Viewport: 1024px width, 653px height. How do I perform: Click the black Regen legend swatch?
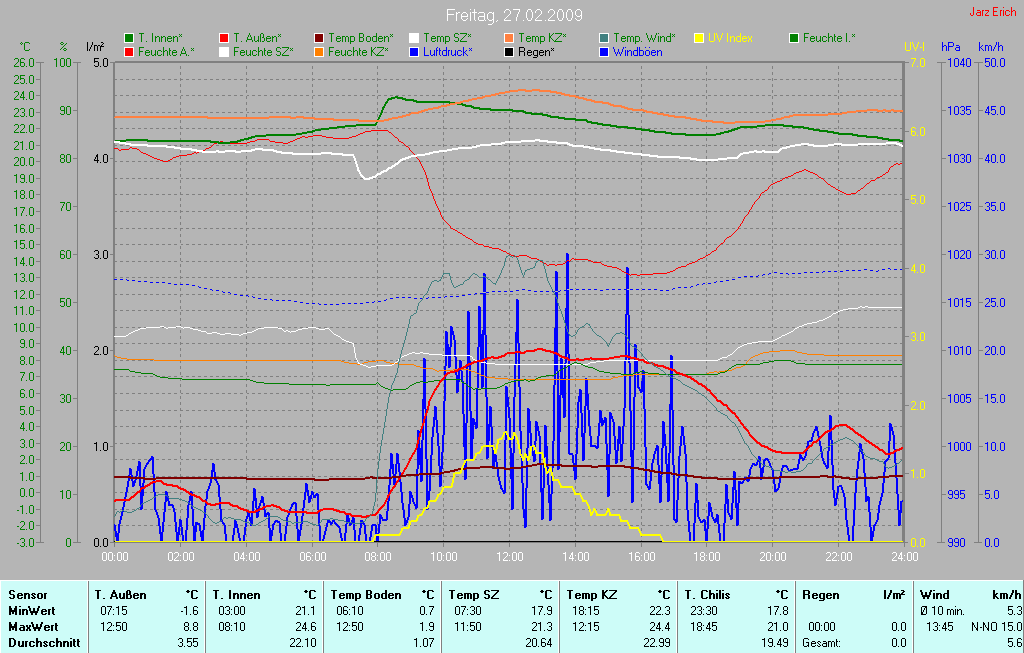tap(509, 51)
